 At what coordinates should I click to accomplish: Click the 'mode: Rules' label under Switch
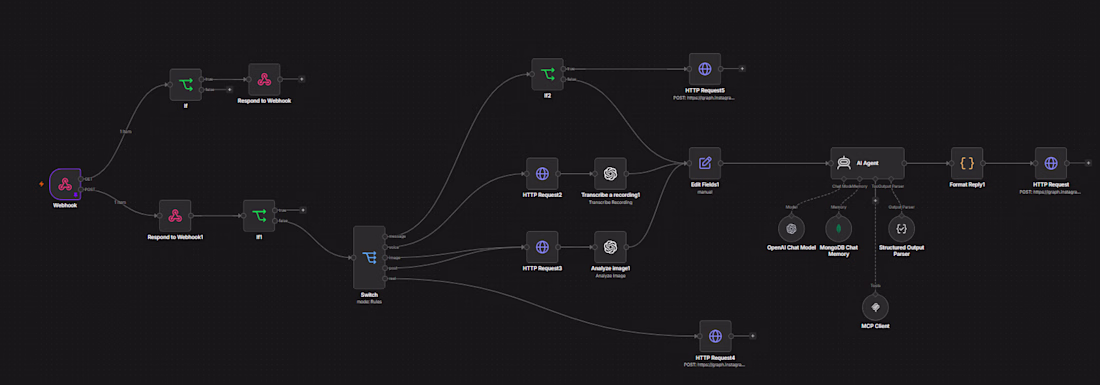(369, 302)
